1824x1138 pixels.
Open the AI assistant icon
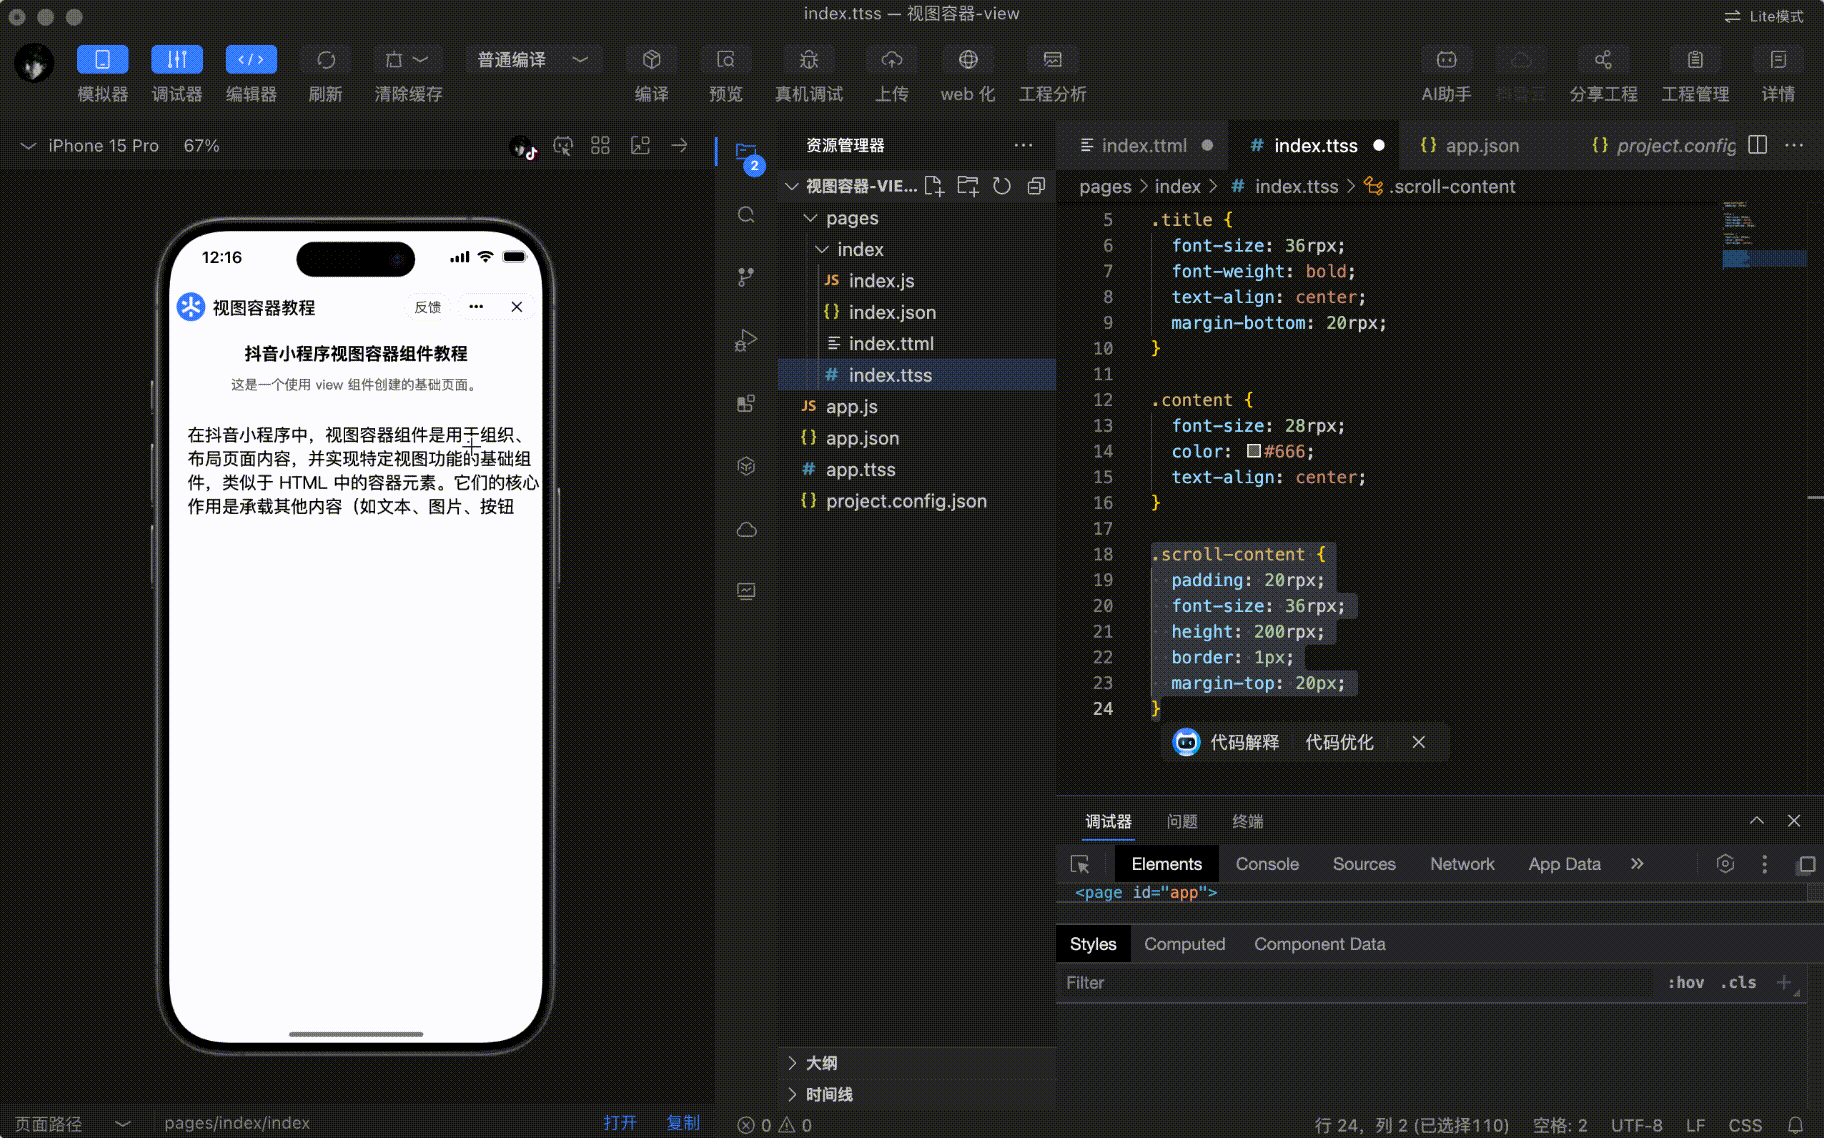[1446, 60]
